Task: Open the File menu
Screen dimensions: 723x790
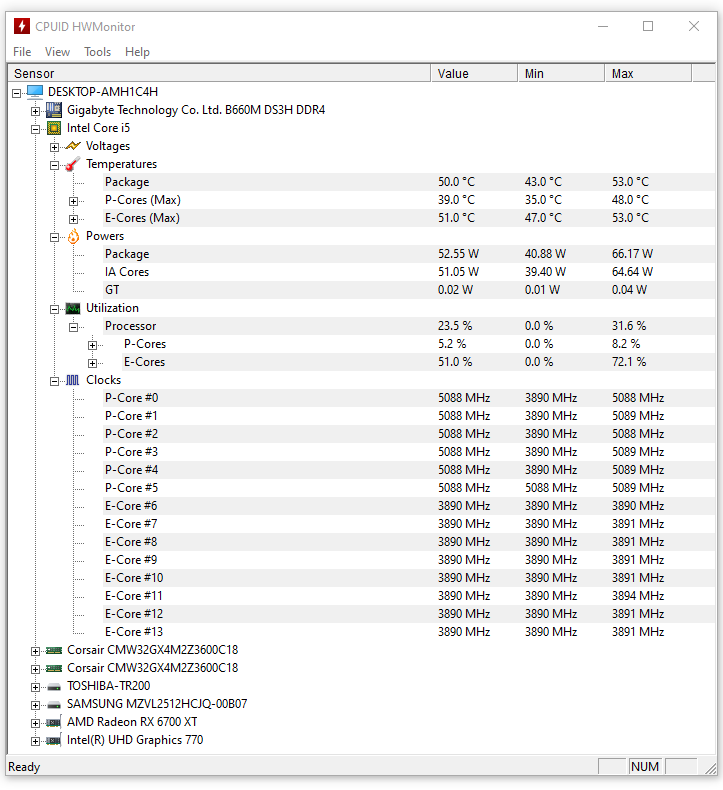Action: [22, 52]
